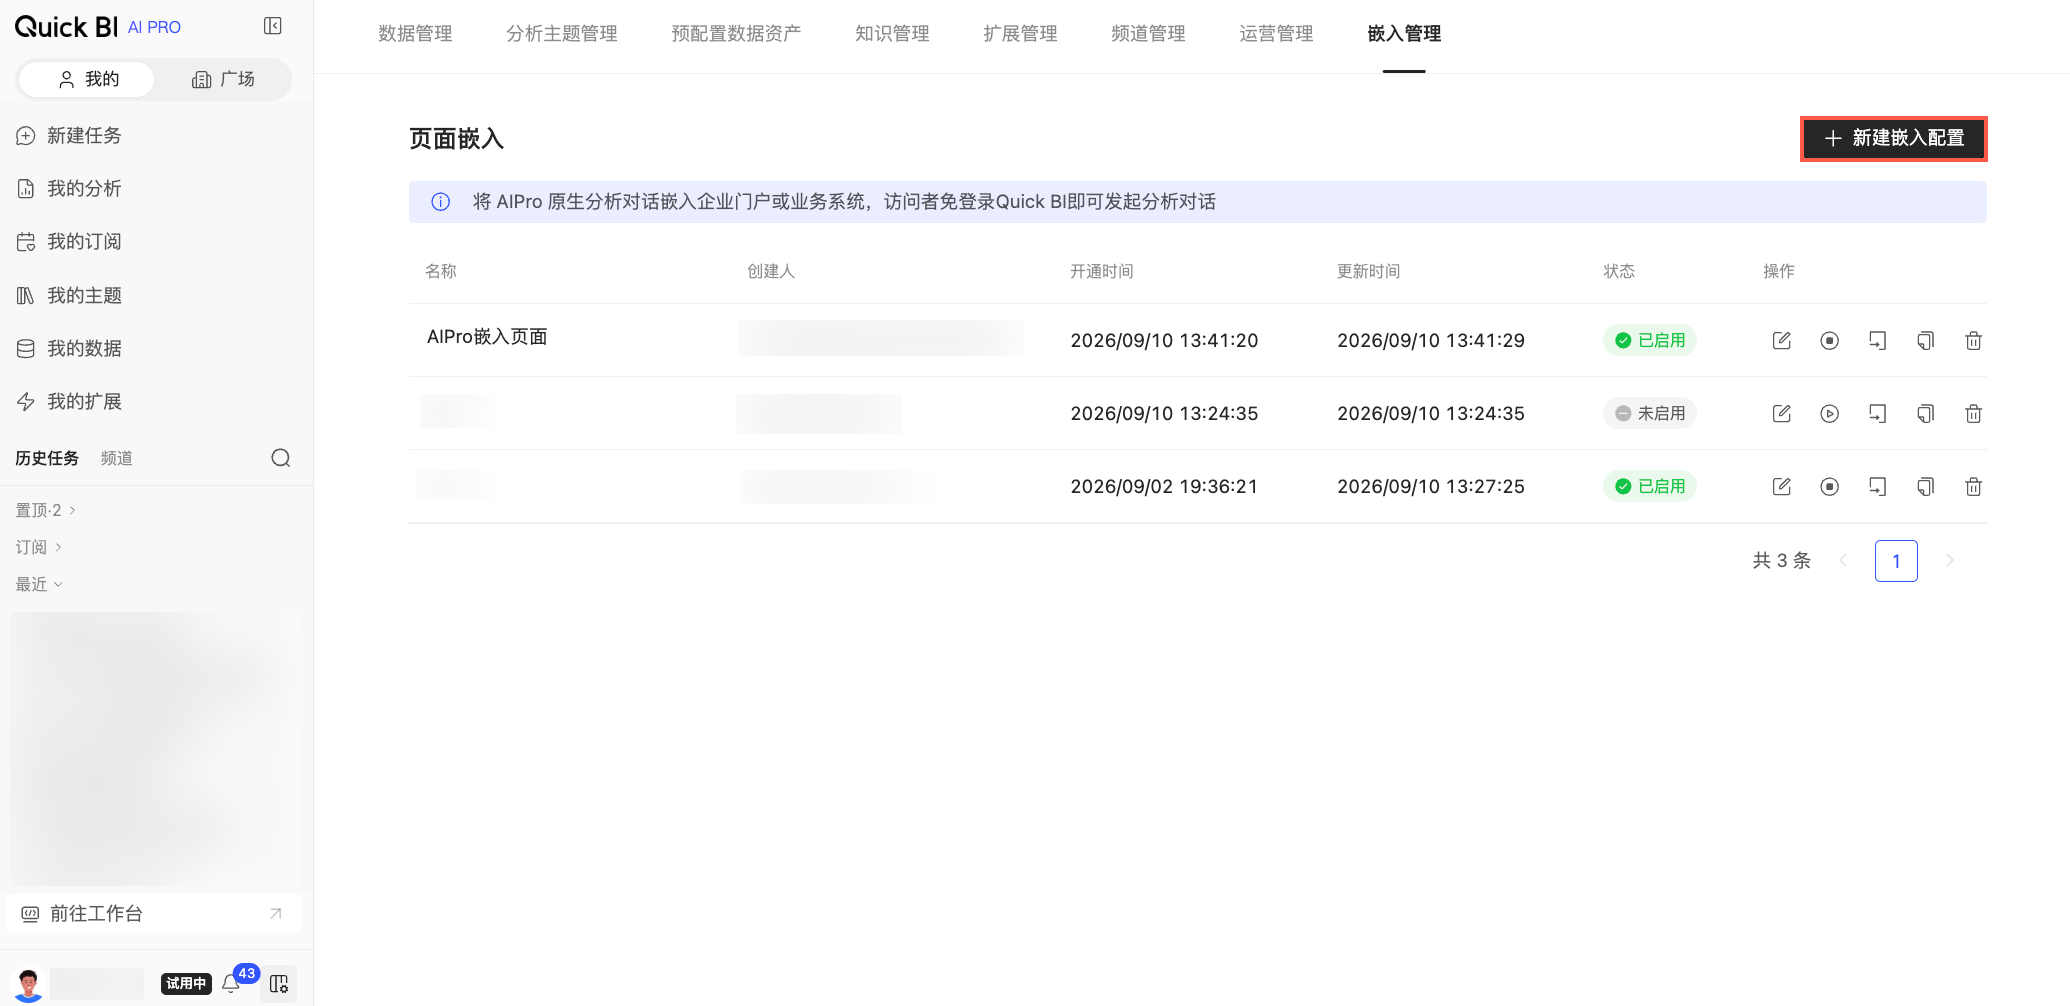Click the info icon in the blue banner
This screenshot has height=1006, width=2070.
[440, 202]
